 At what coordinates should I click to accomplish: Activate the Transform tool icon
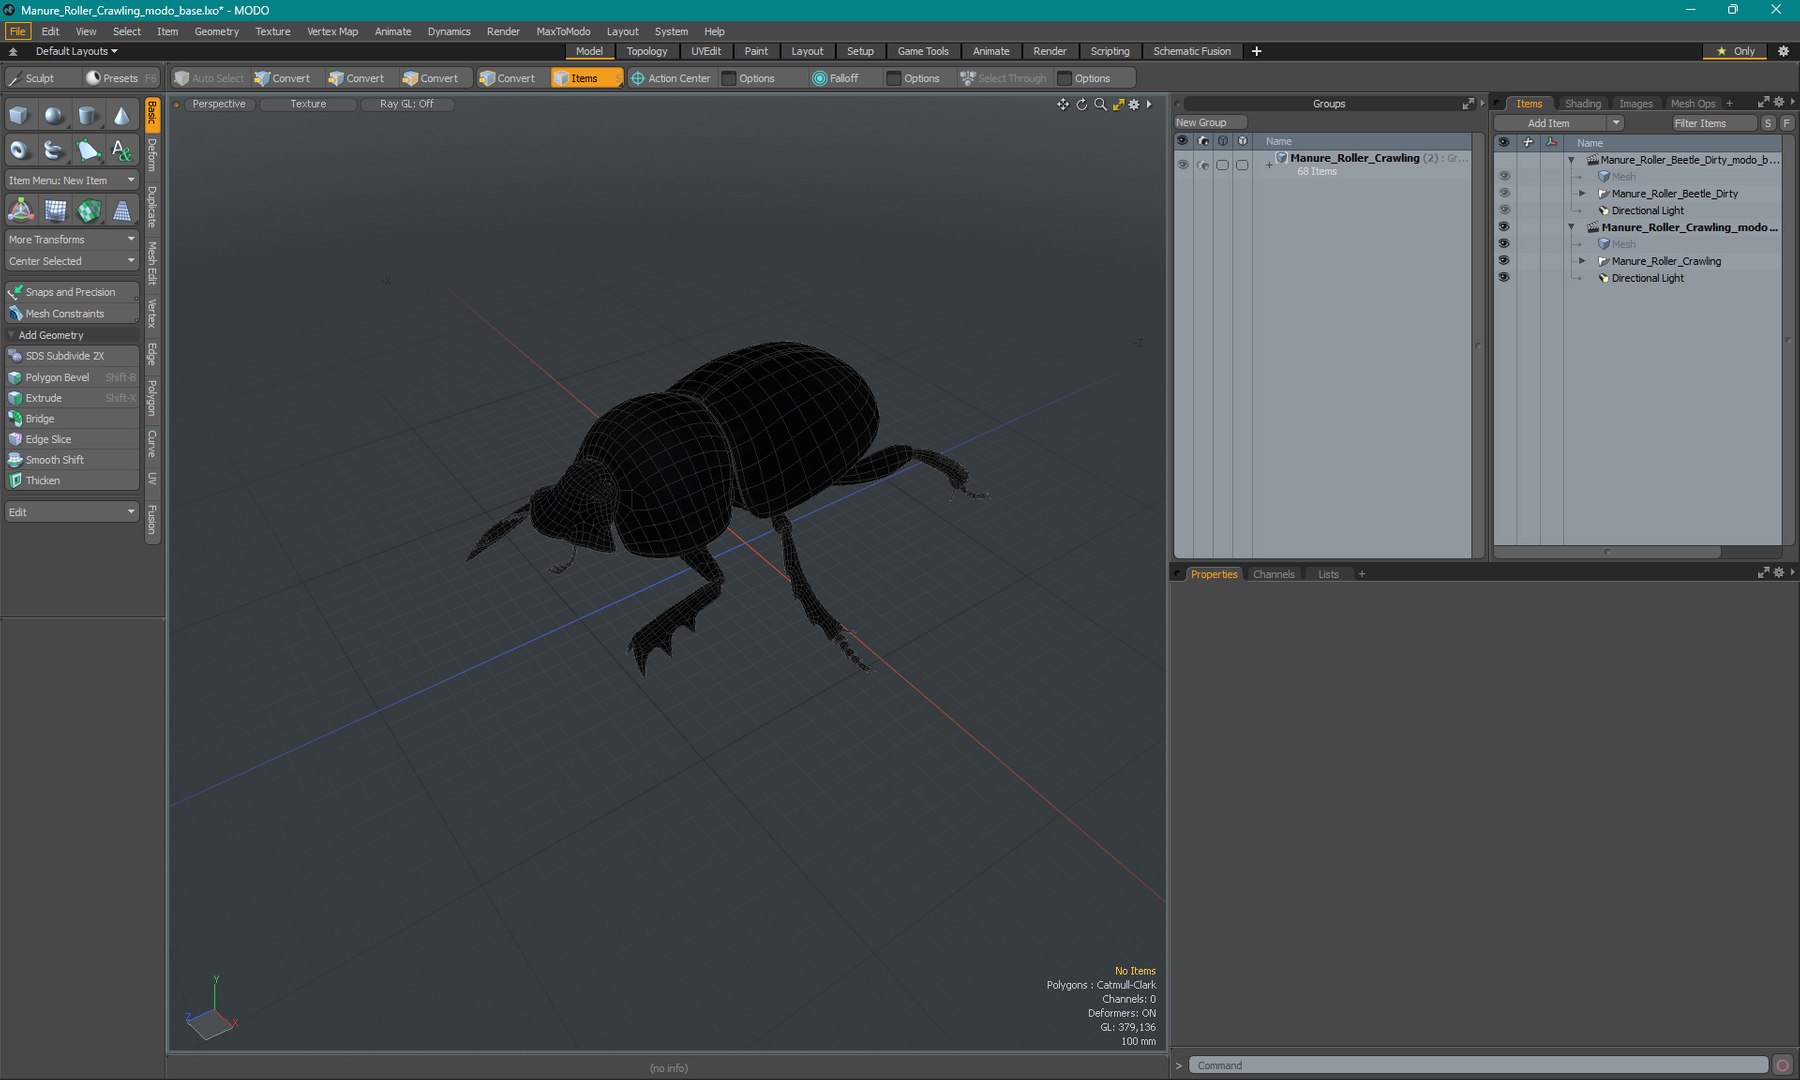21,210
